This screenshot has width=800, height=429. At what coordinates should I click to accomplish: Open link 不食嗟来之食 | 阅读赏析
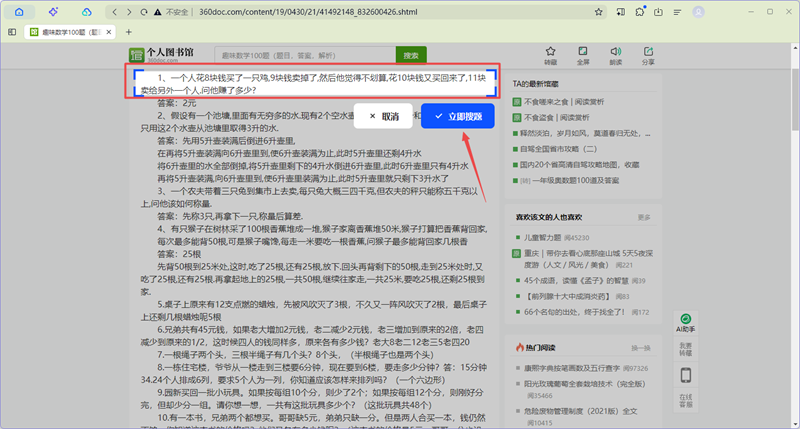click(x=564, y=102)
